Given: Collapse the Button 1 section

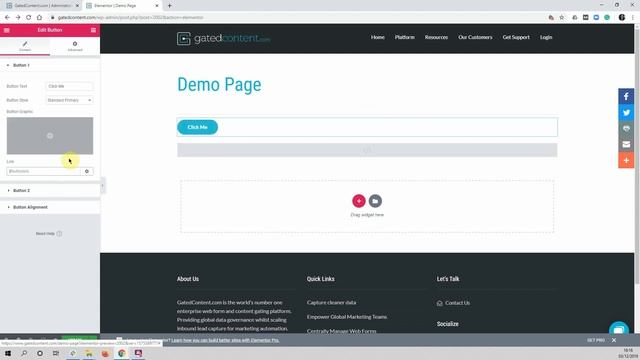Looking at the screenshot, I should (50, 65).
